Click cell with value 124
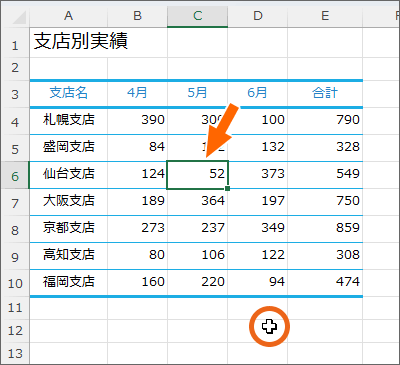The width and height of the screenshot is (400, 365). click(x=137, y=175)
